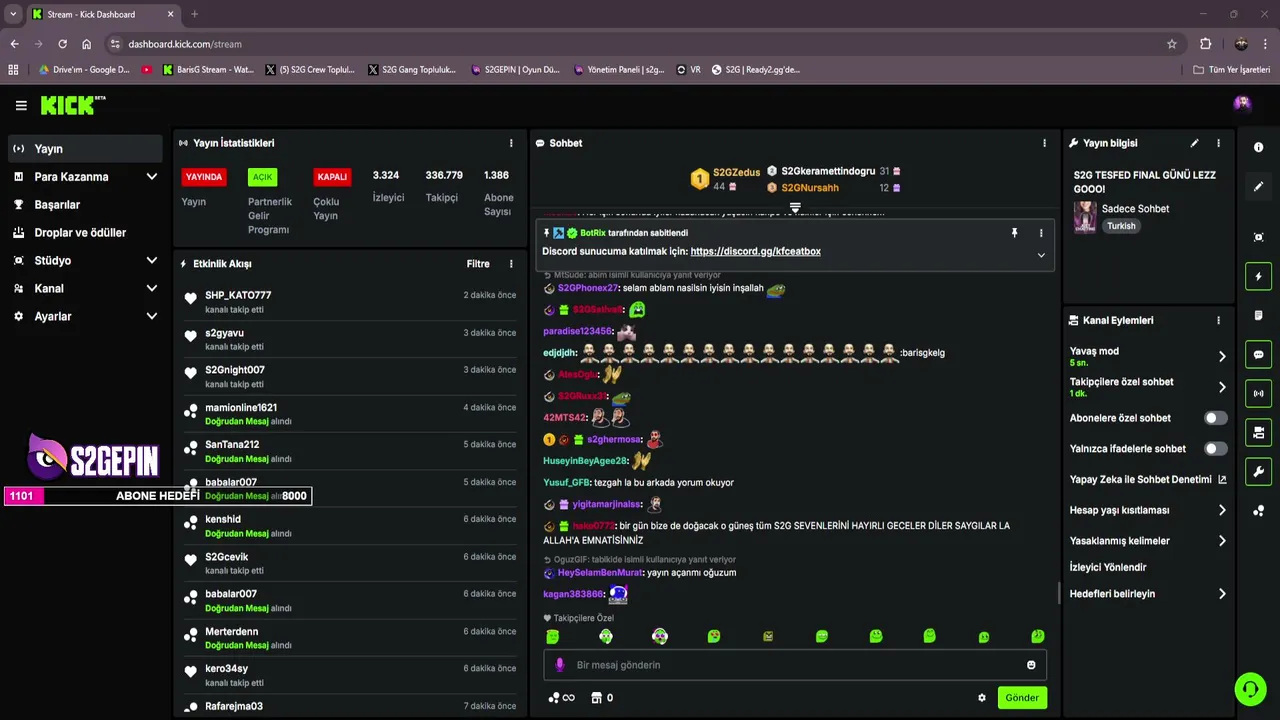Open the chat settings gear next to Gönder
Viewport: 1280px width, 720px height.
coord(981,698)
